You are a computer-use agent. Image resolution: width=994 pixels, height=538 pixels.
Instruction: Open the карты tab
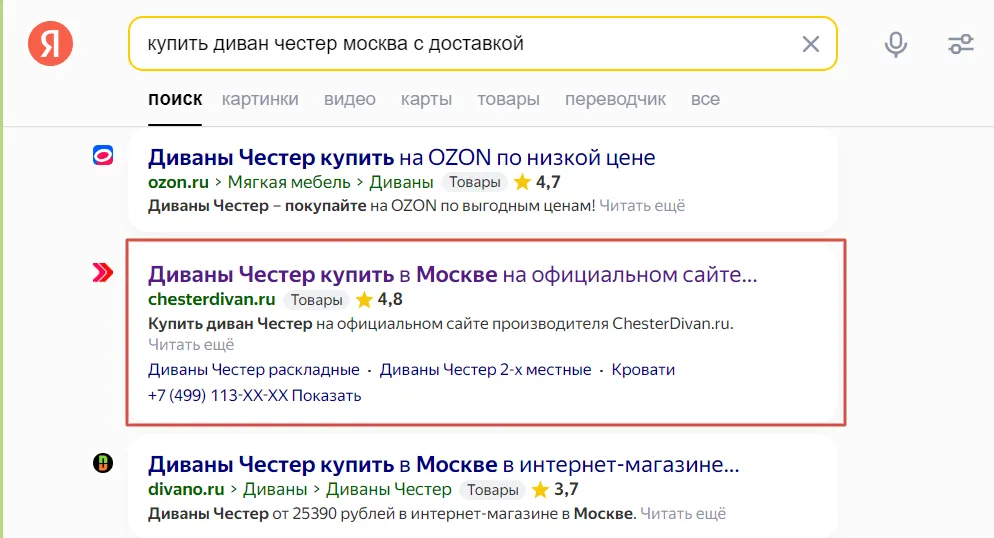point(426,100)
